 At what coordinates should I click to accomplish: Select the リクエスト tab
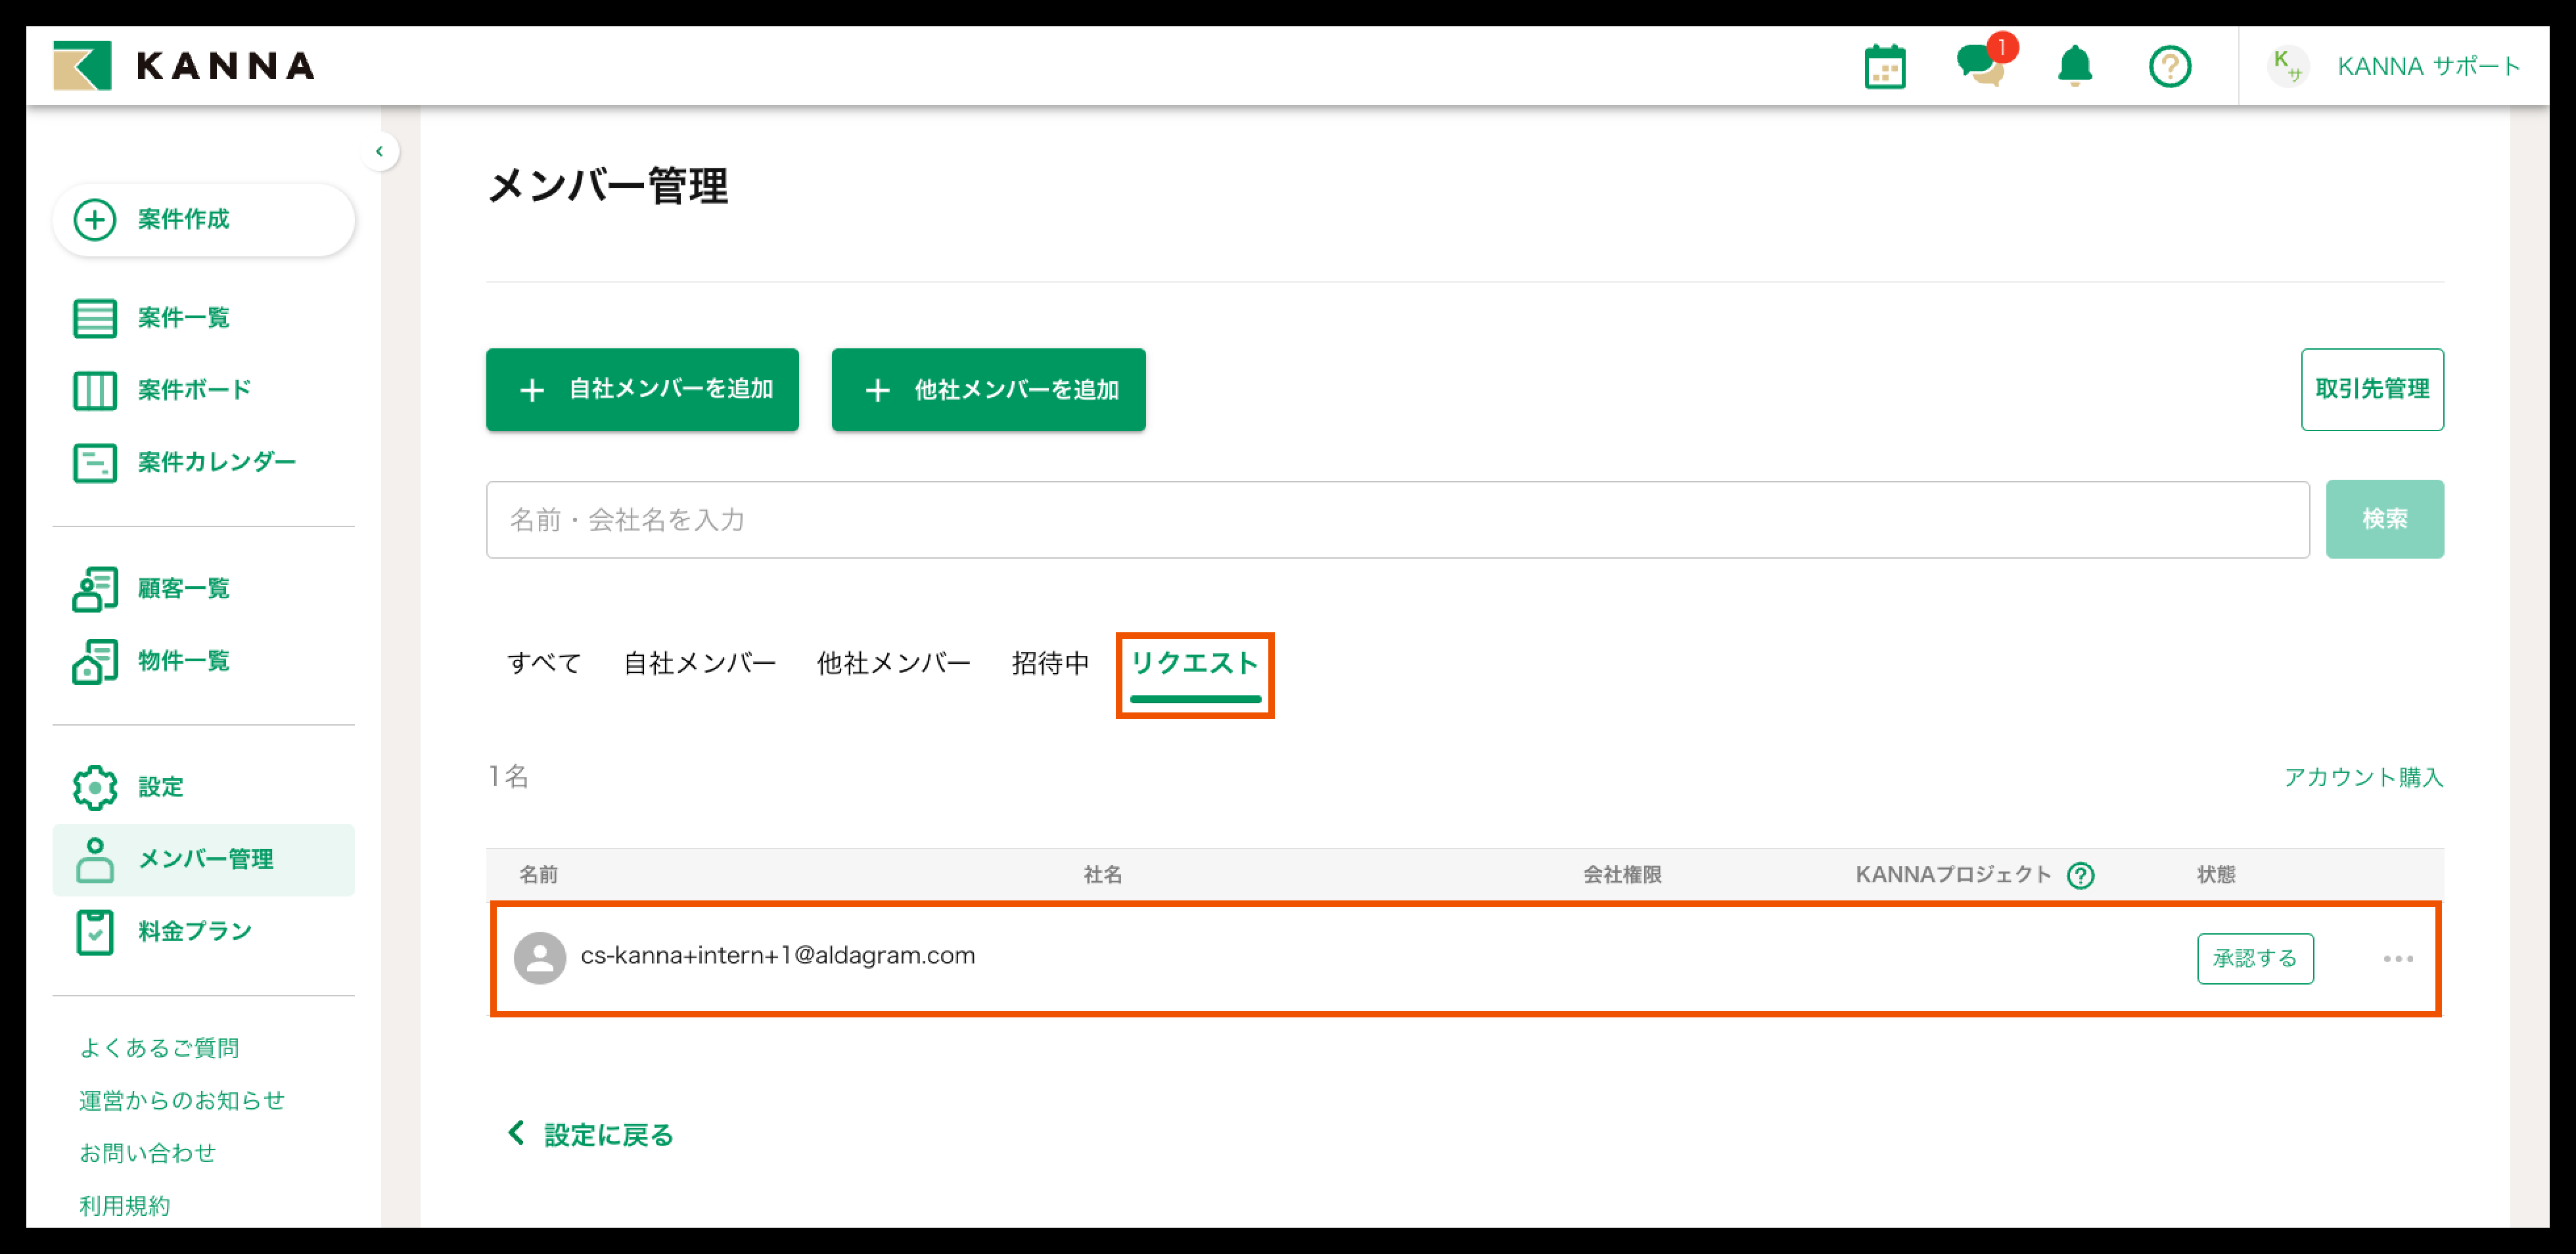(x=1195, y=663)
